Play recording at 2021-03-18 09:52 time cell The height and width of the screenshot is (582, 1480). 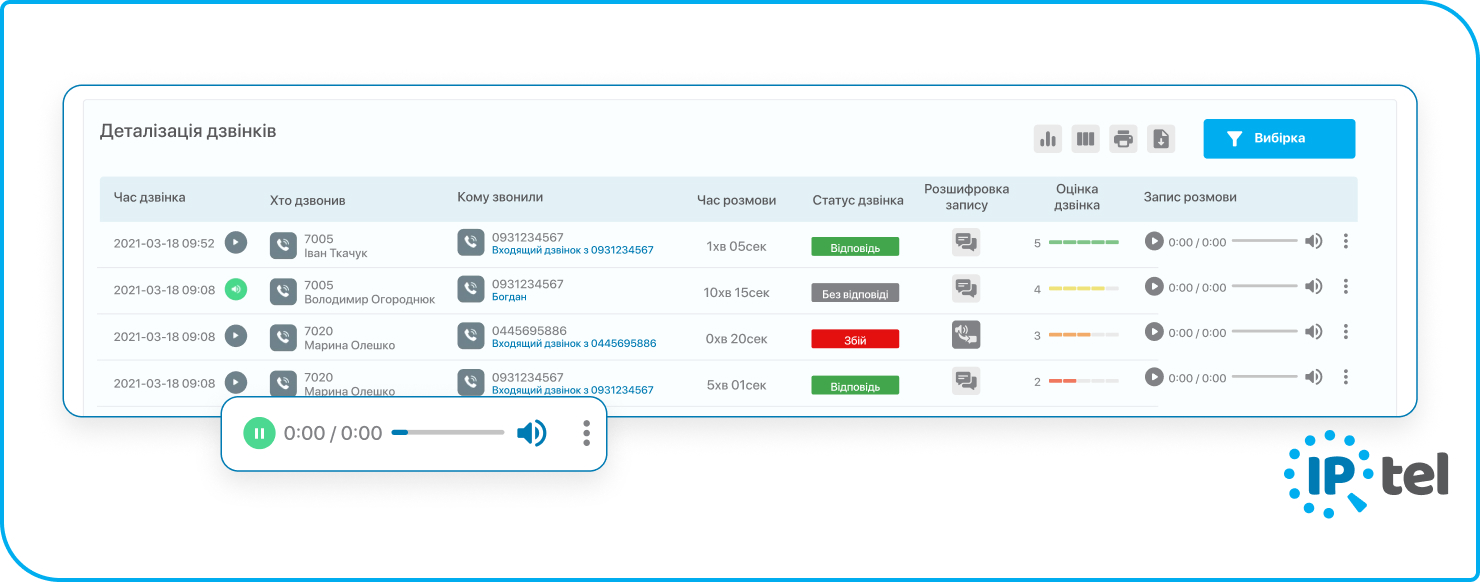pyautogui.click(x=235, y=242)
